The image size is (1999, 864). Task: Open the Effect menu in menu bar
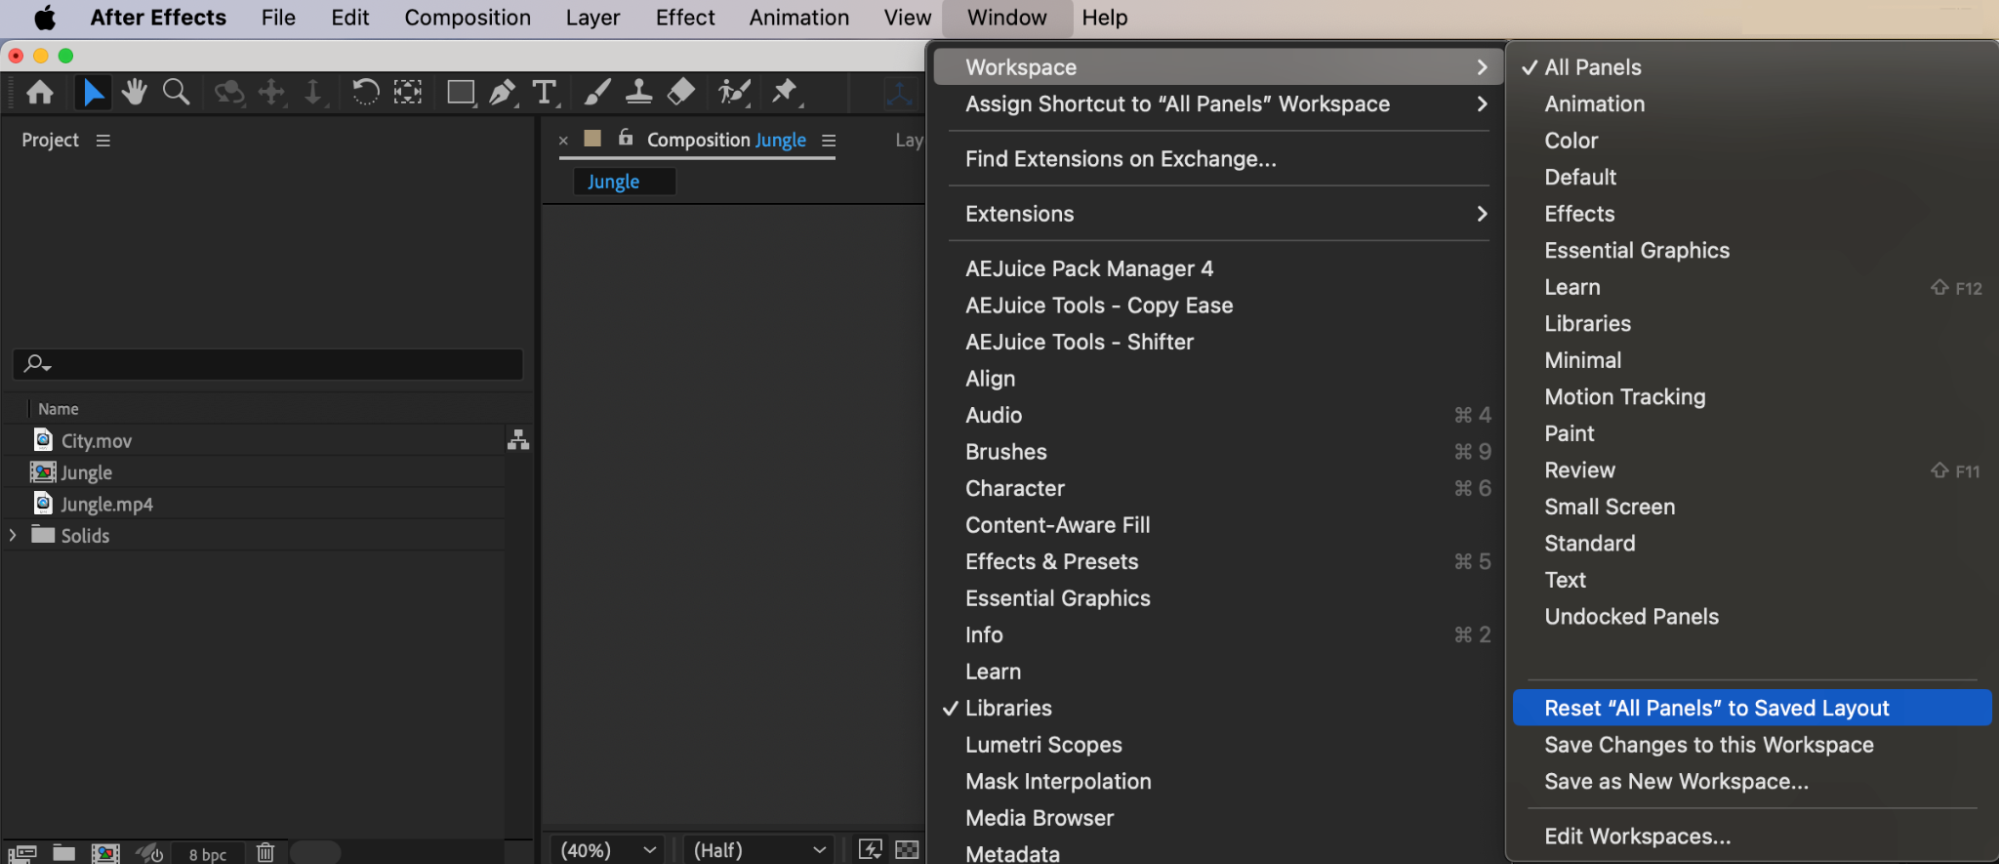[x=685, y=18]
